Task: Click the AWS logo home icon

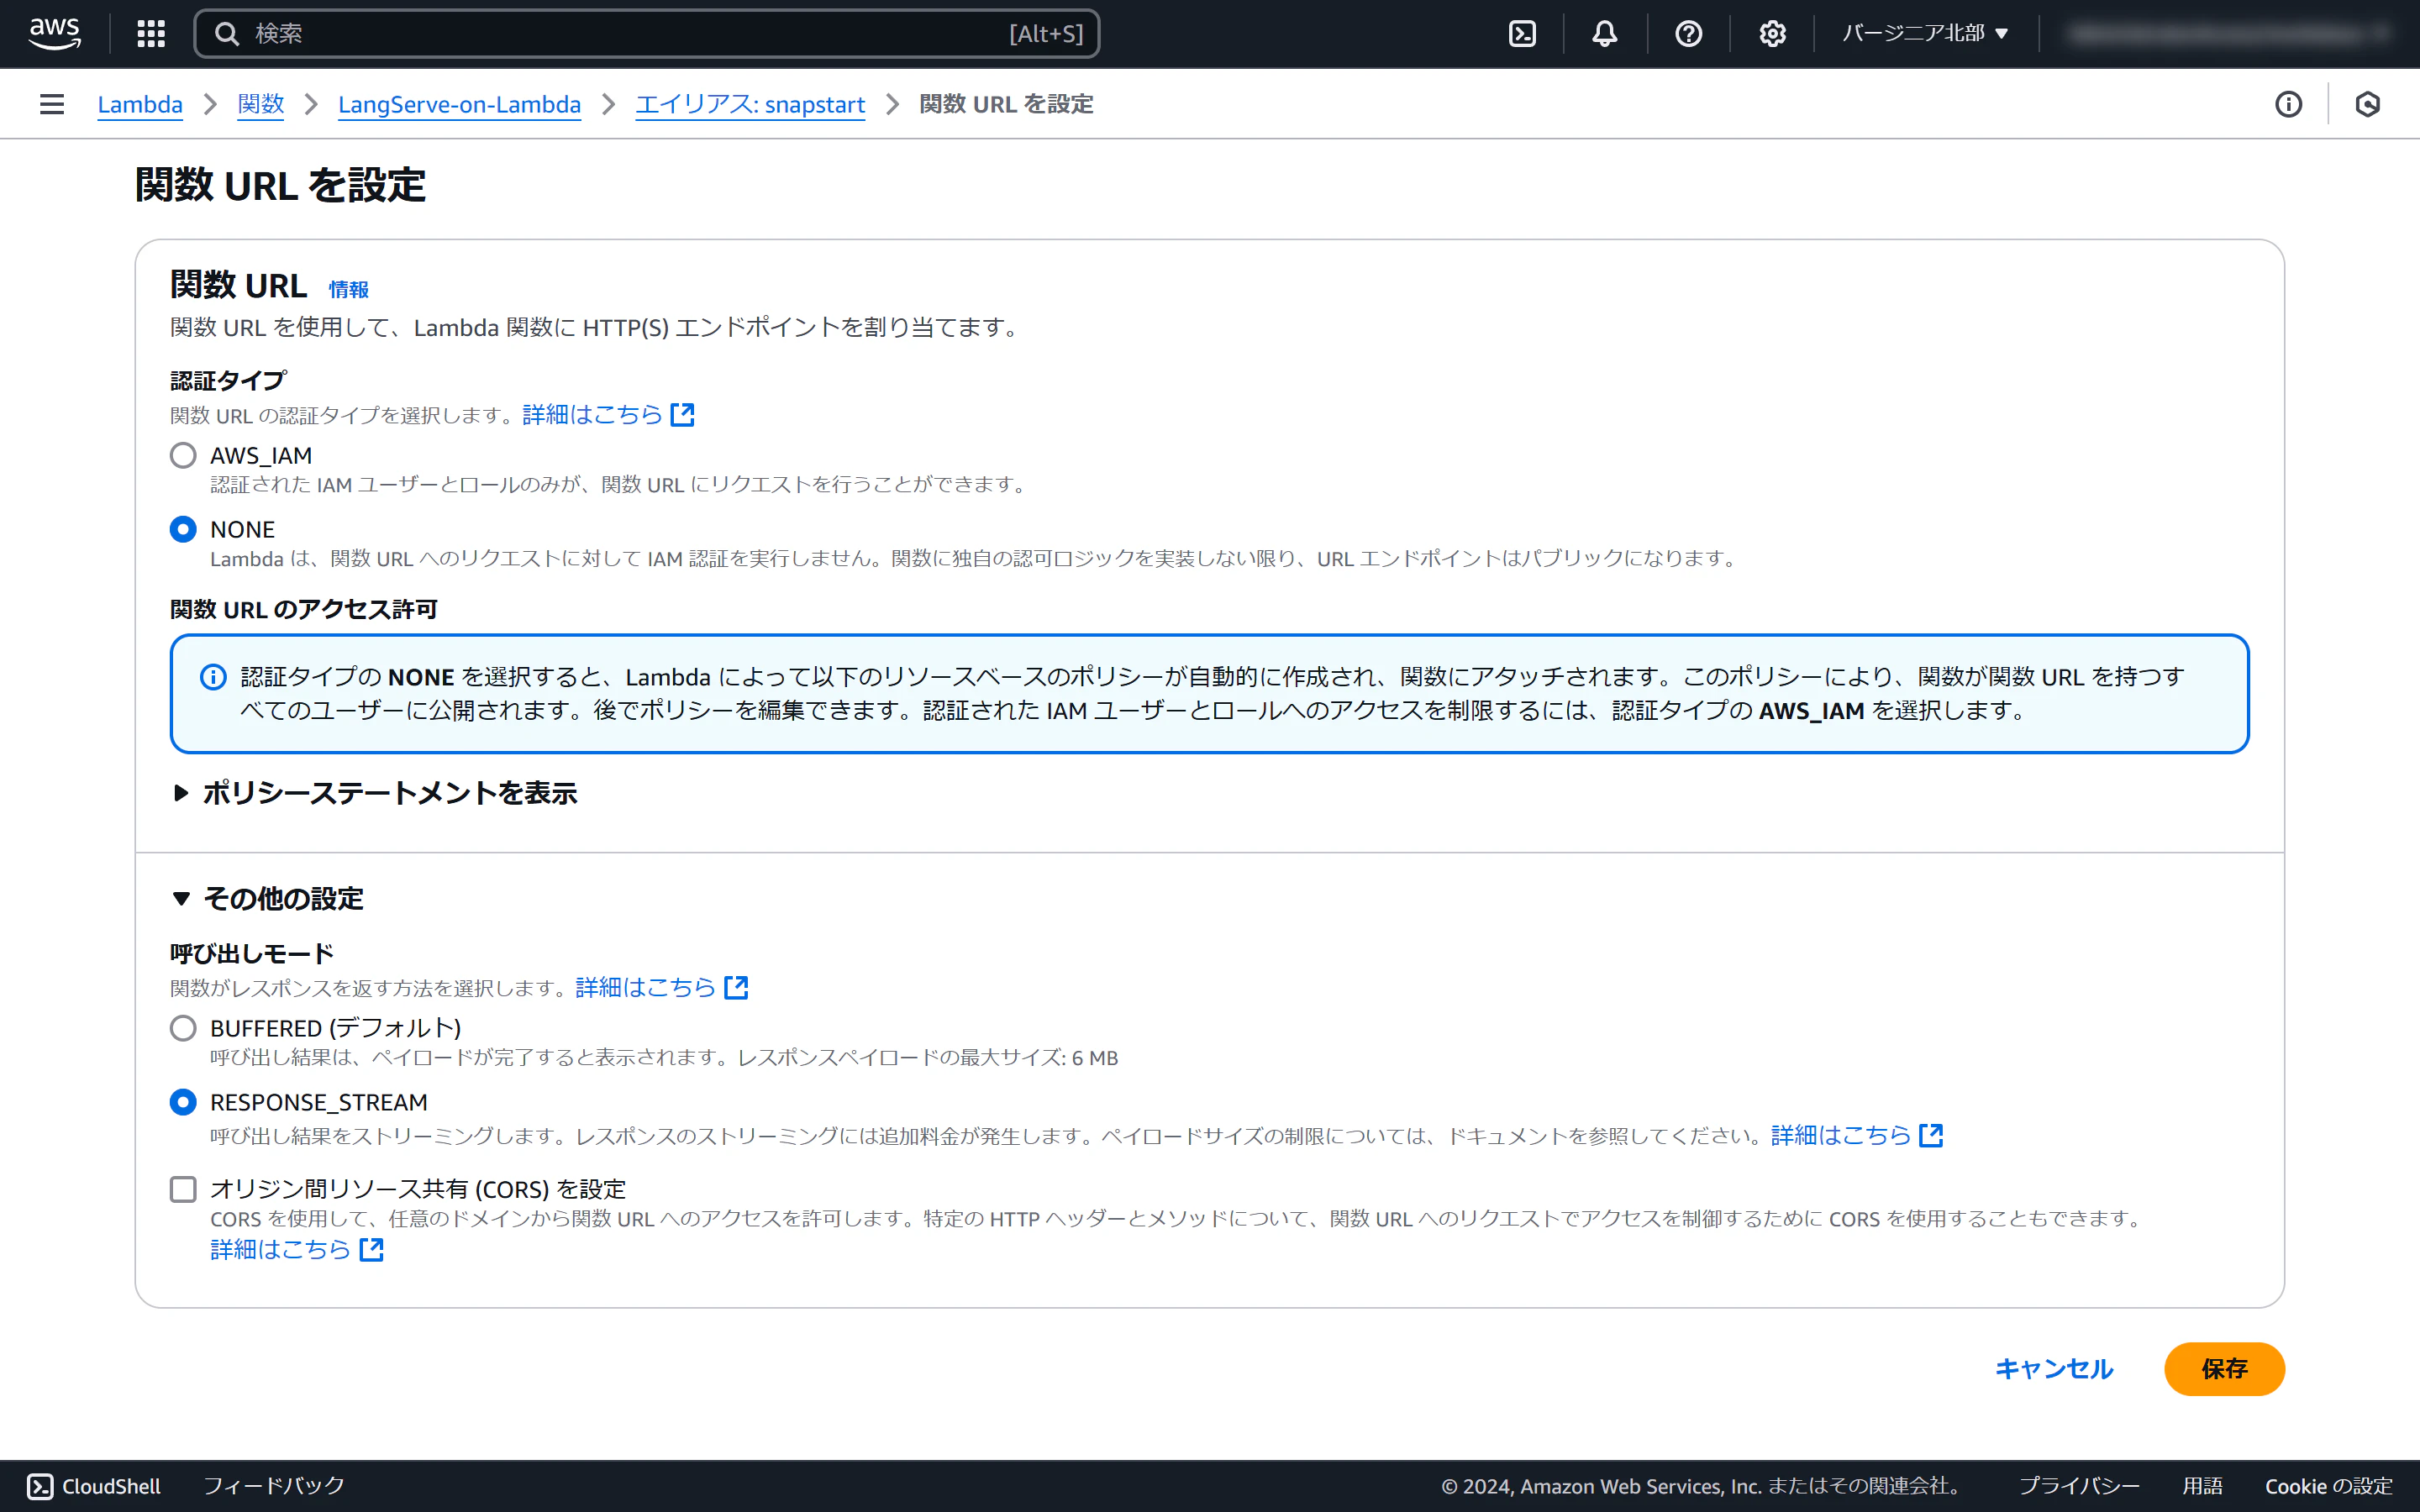Action: (55, 33)
